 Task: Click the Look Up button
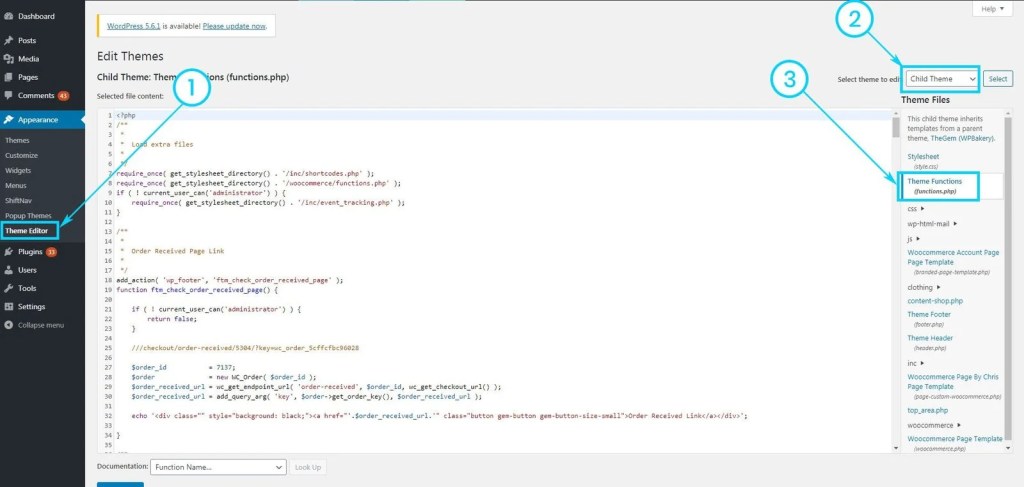click(308, 467)
